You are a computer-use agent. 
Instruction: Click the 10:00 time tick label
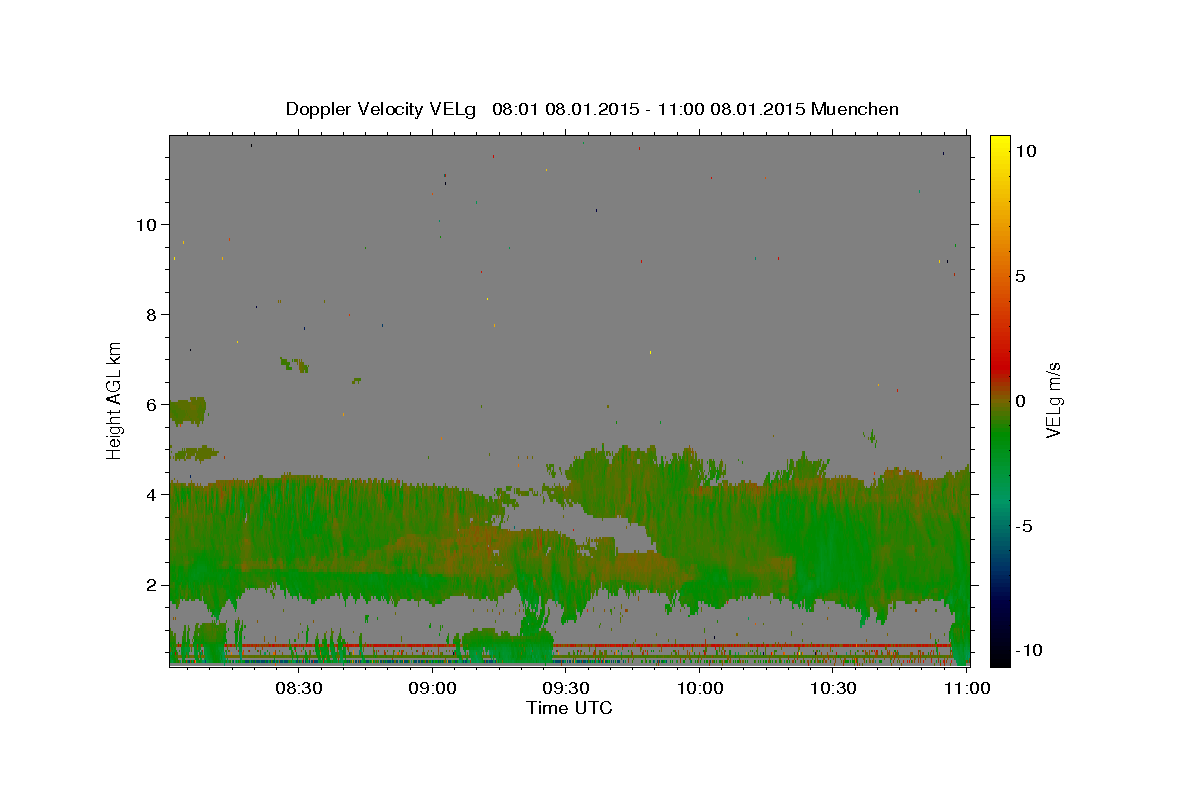[700, 688]
